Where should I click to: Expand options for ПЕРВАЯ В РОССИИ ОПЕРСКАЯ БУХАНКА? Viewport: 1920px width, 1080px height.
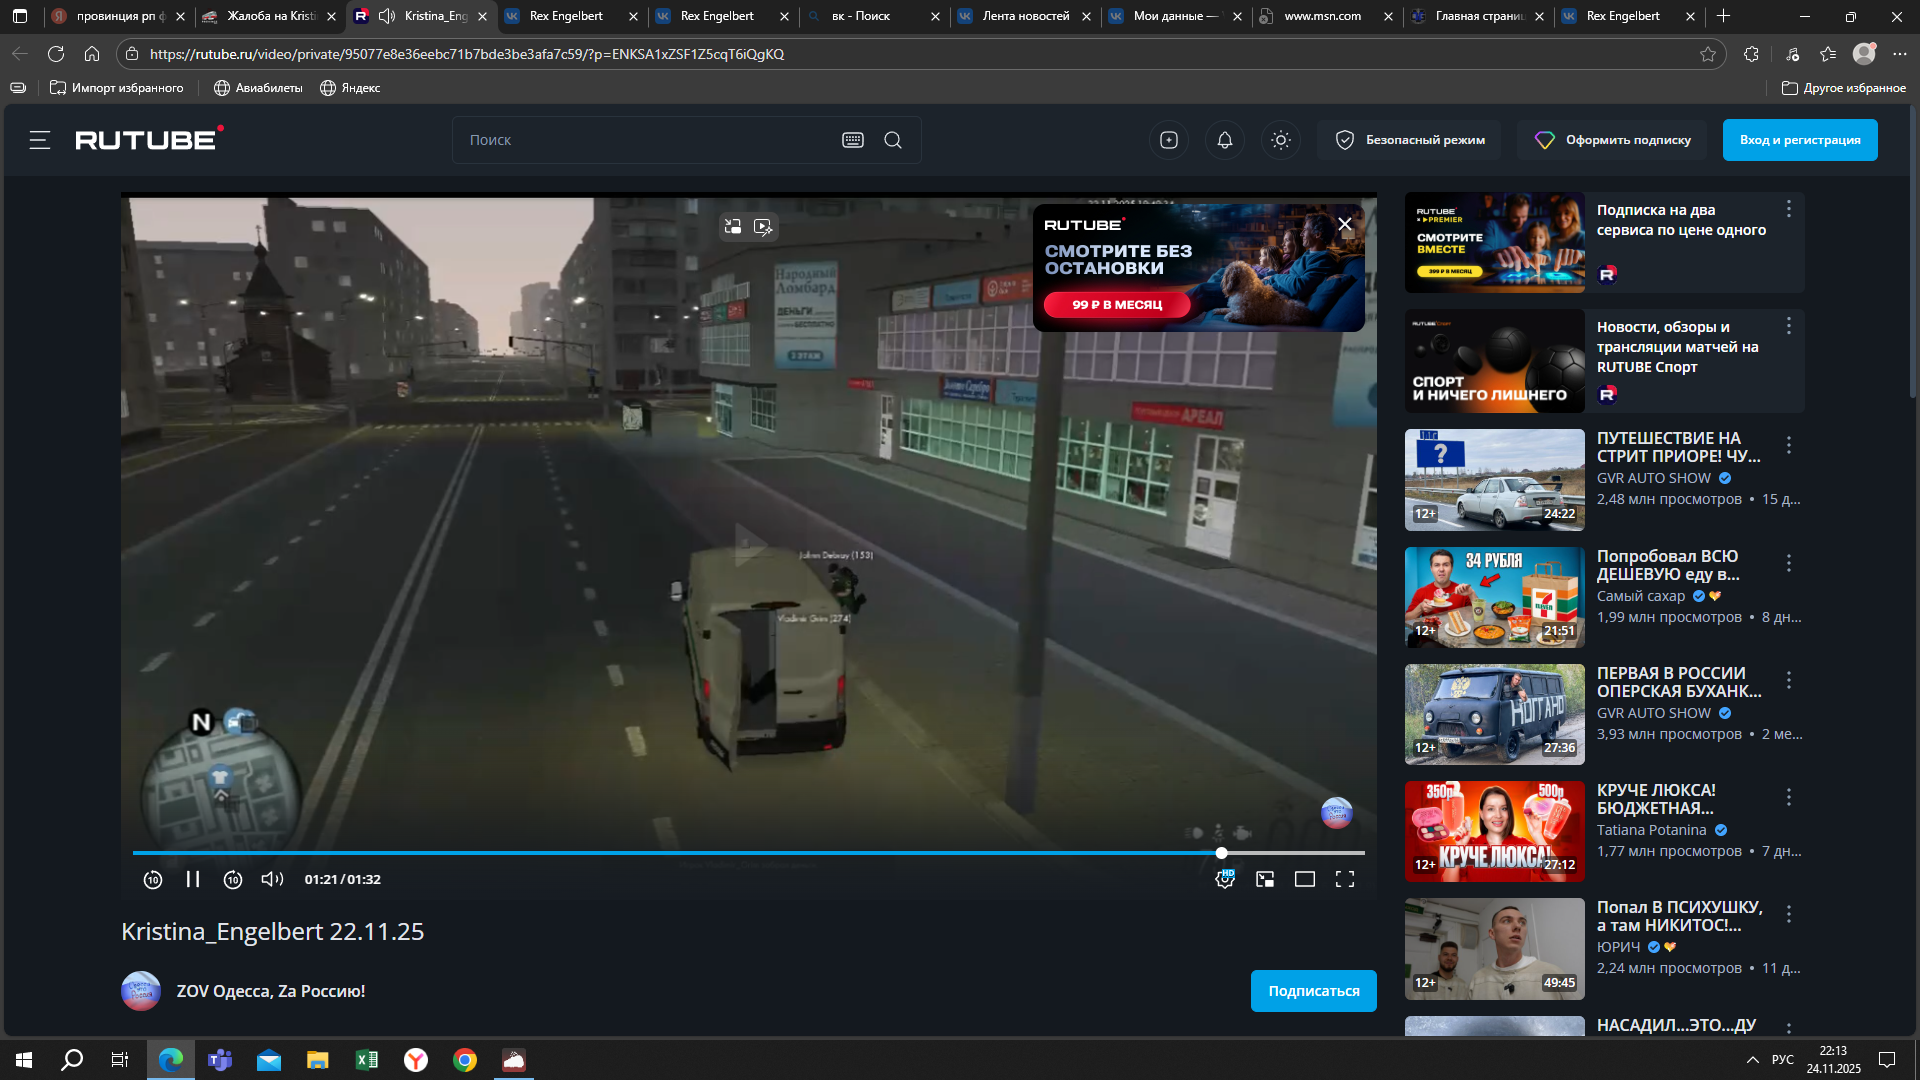click(1789, 680)
